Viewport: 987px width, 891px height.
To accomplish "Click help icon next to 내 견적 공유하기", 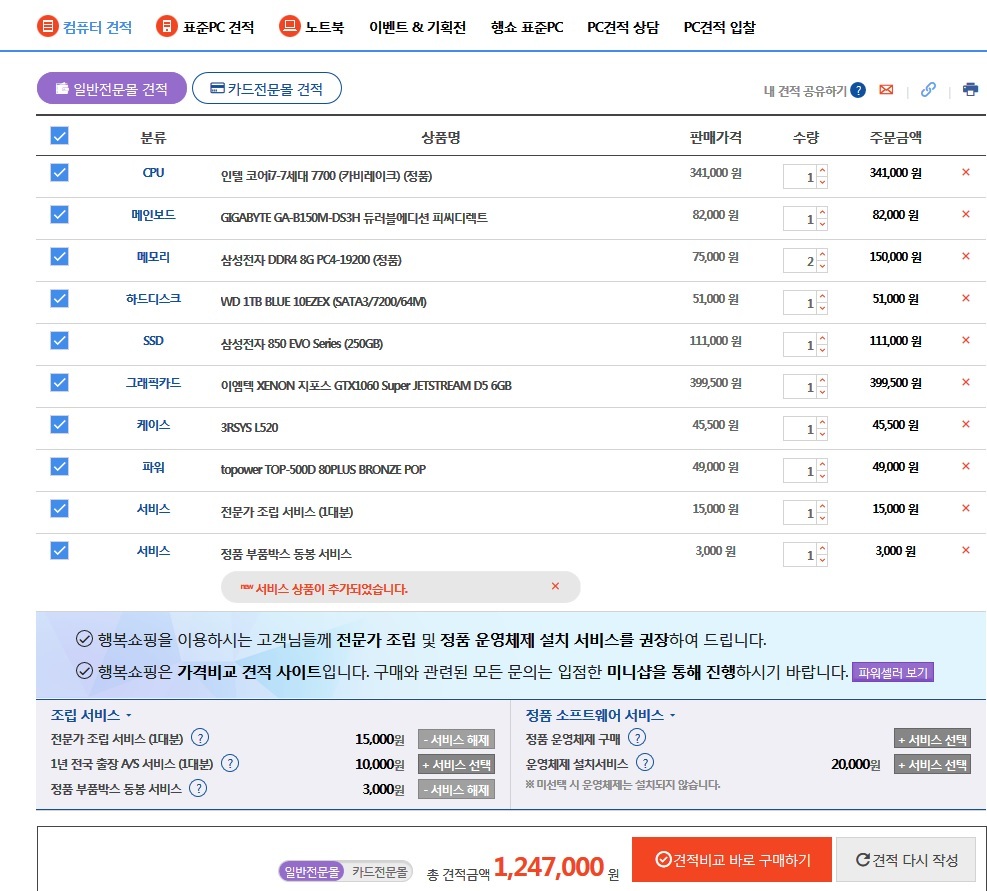I will [x=857, y=91].
